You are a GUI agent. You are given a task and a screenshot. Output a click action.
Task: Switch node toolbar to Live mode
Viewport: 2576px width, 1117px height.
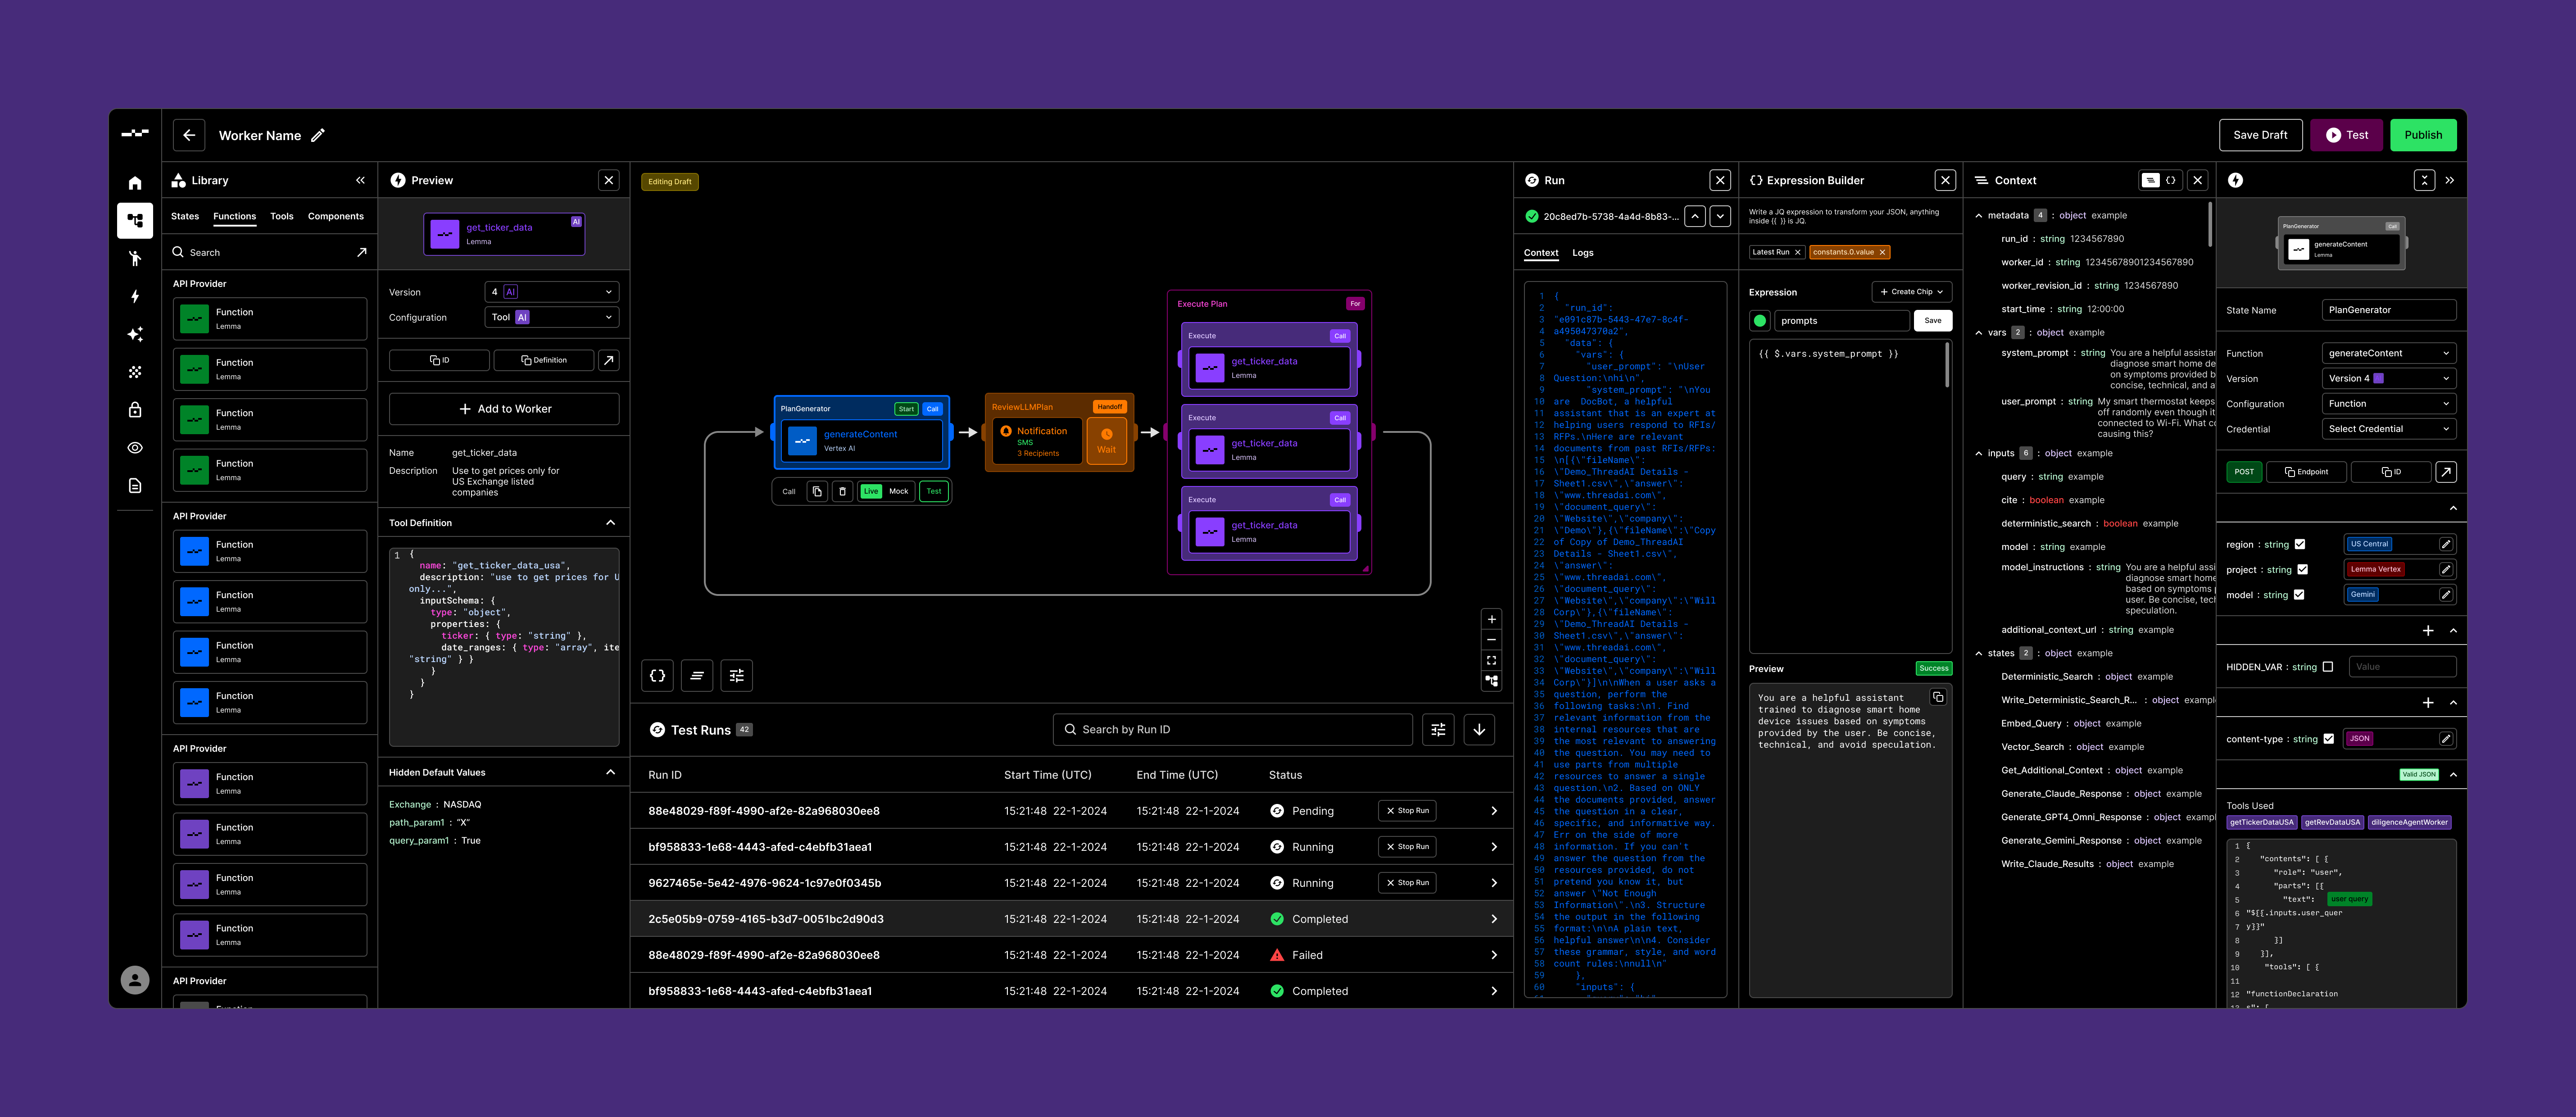tap(871, 491)
